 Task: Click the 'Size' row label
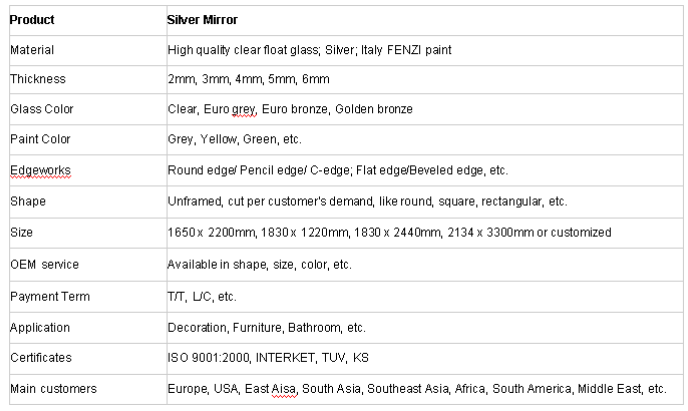(20, 232)
